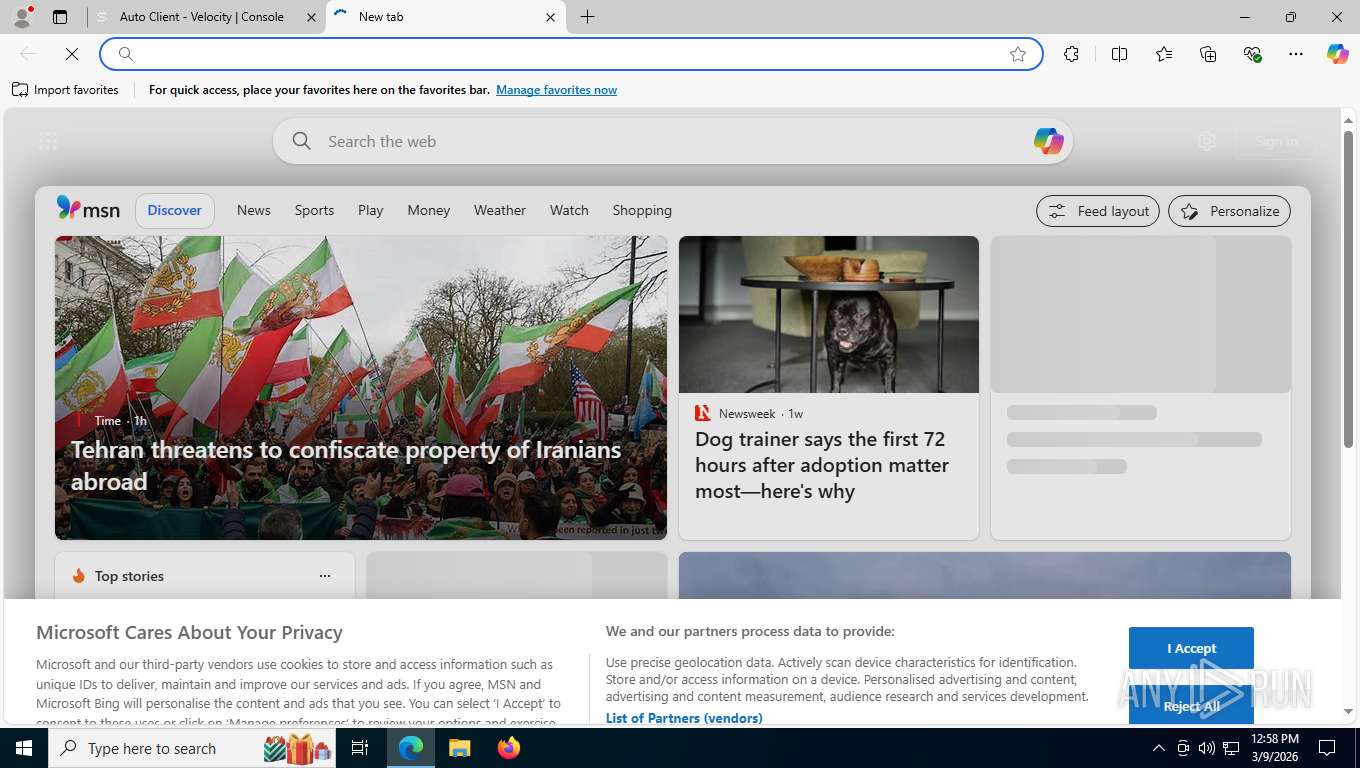Click the page vertical scrollbar thumb

pos(1348,288)
